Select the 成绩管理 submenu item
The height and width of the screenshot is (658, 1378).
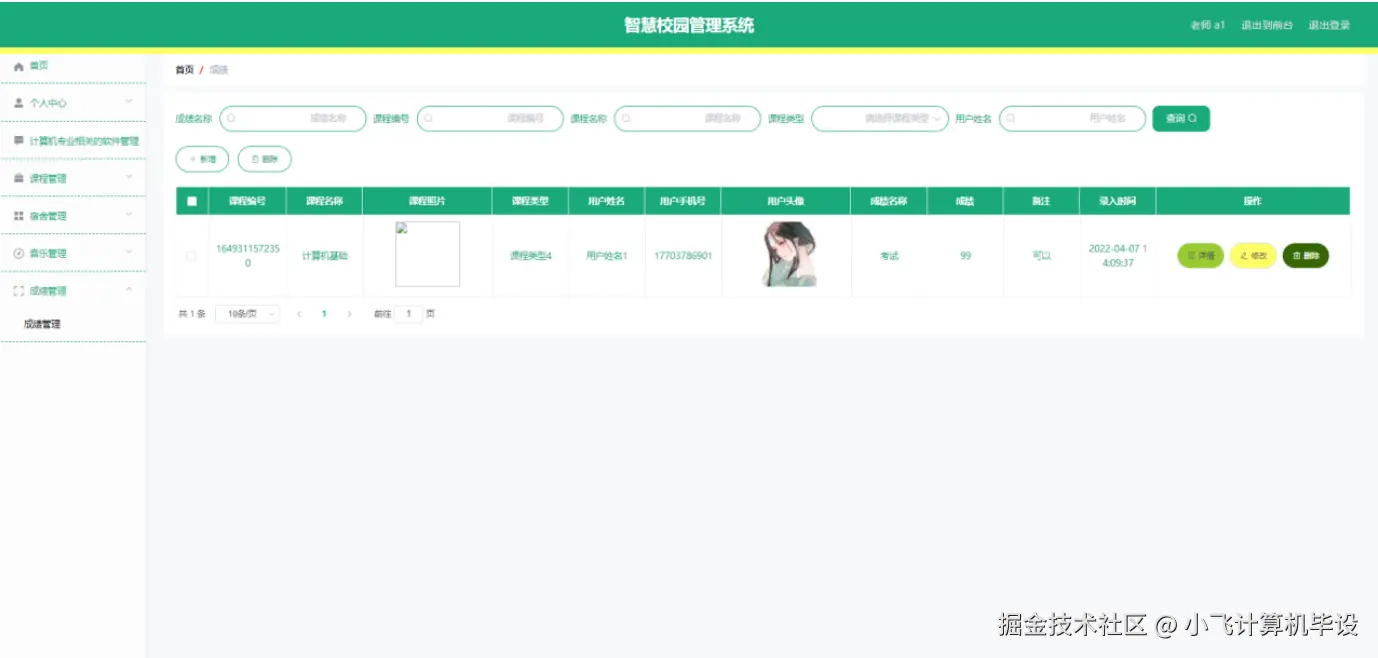43,324
